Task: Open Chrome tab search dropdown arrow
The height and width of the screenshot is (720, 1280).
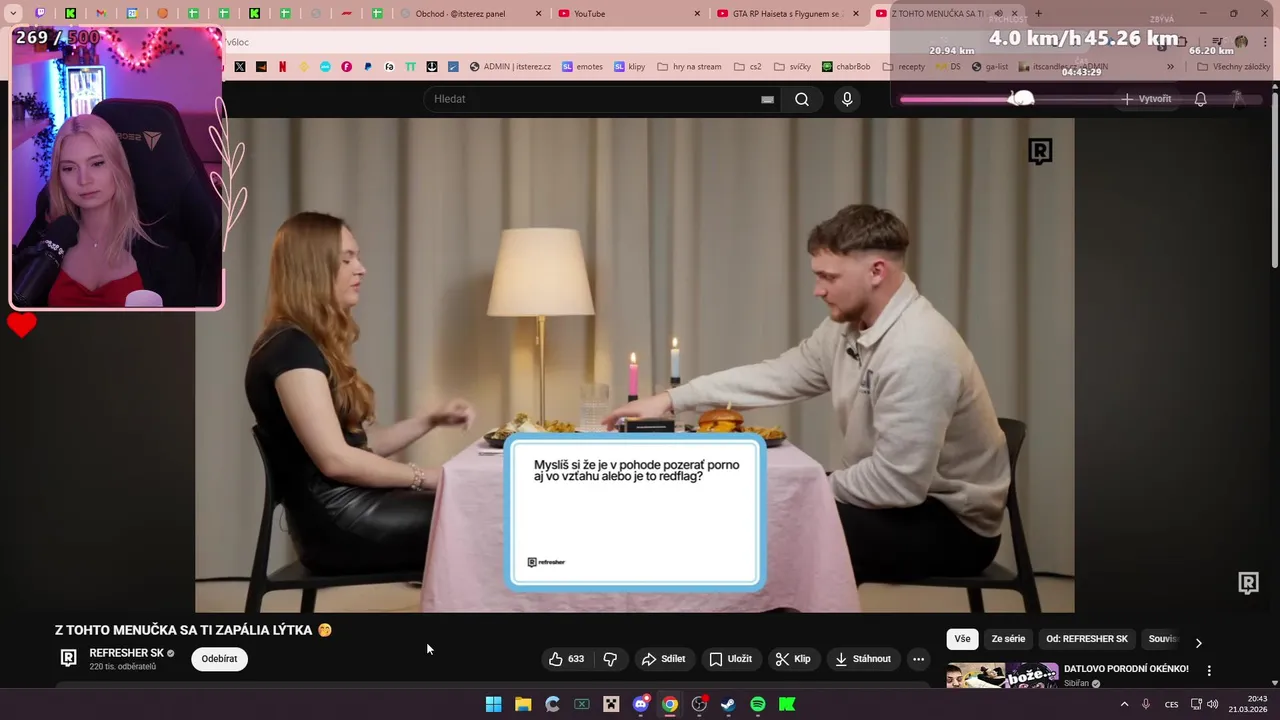Action: pyautogui.click(x=13, y=13)
